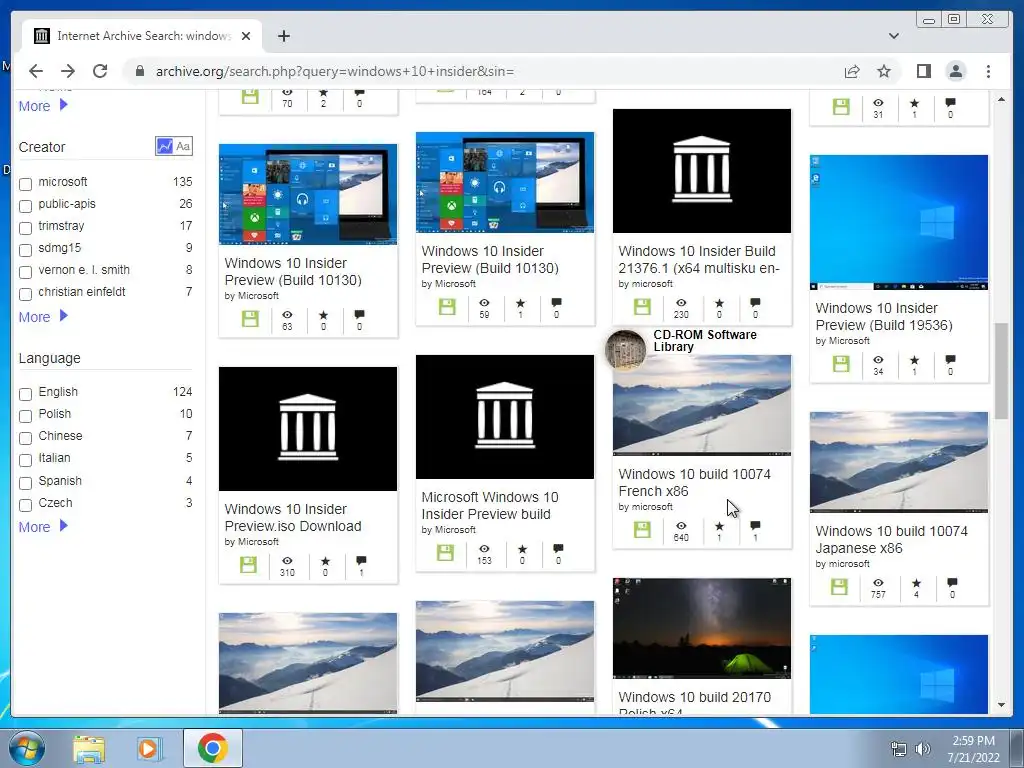The image size is (1024, 768).
Task: Open Windows Media Player from taskbar
Action: pos(148,748)
